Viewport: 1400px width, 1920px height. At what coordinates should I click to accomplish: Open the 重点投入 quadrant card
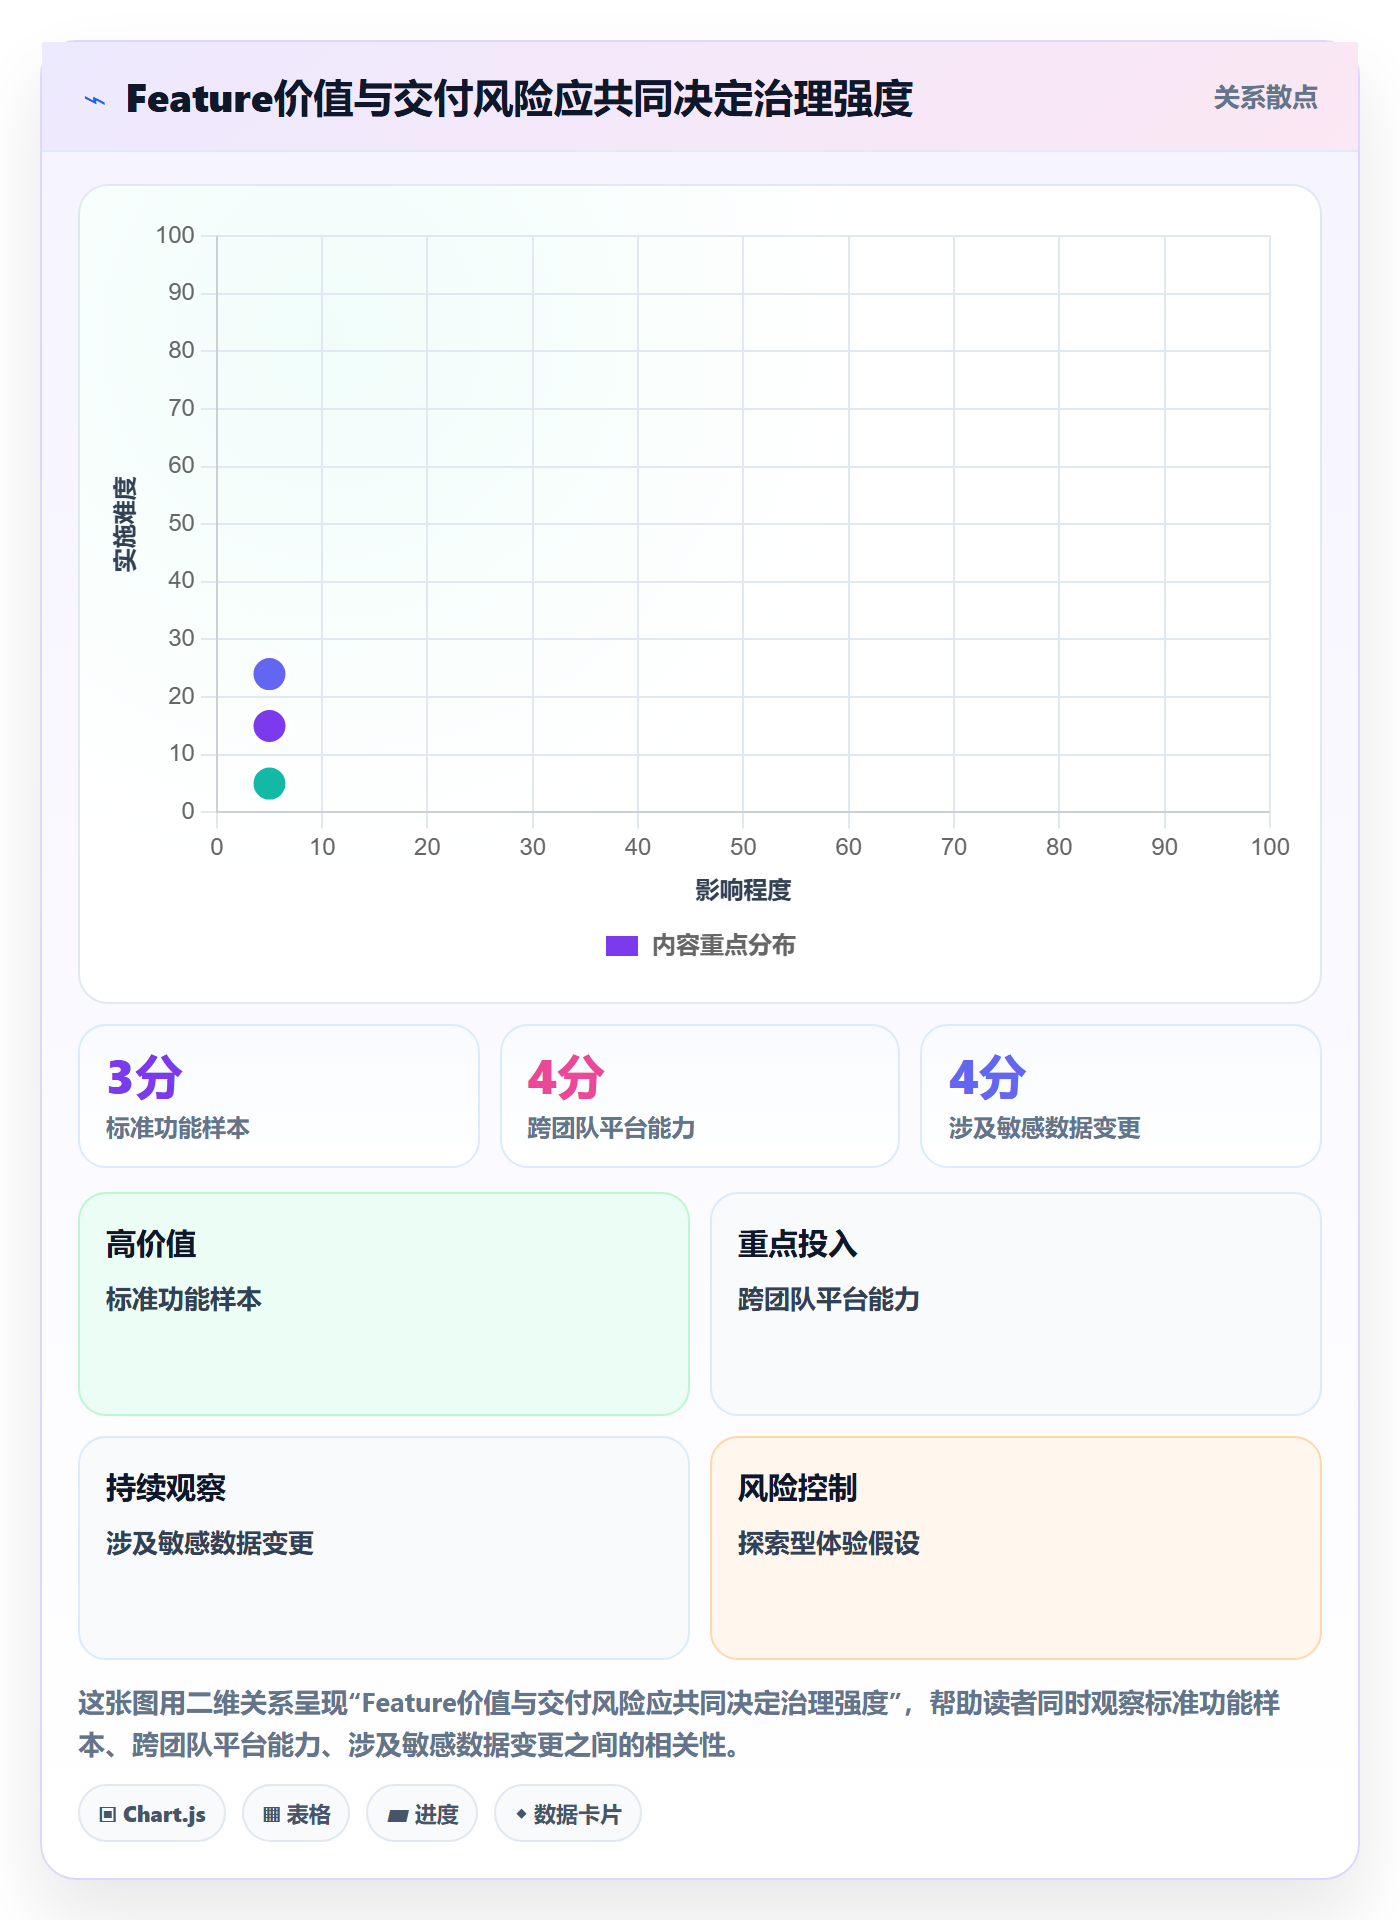pos(1016,1304)
